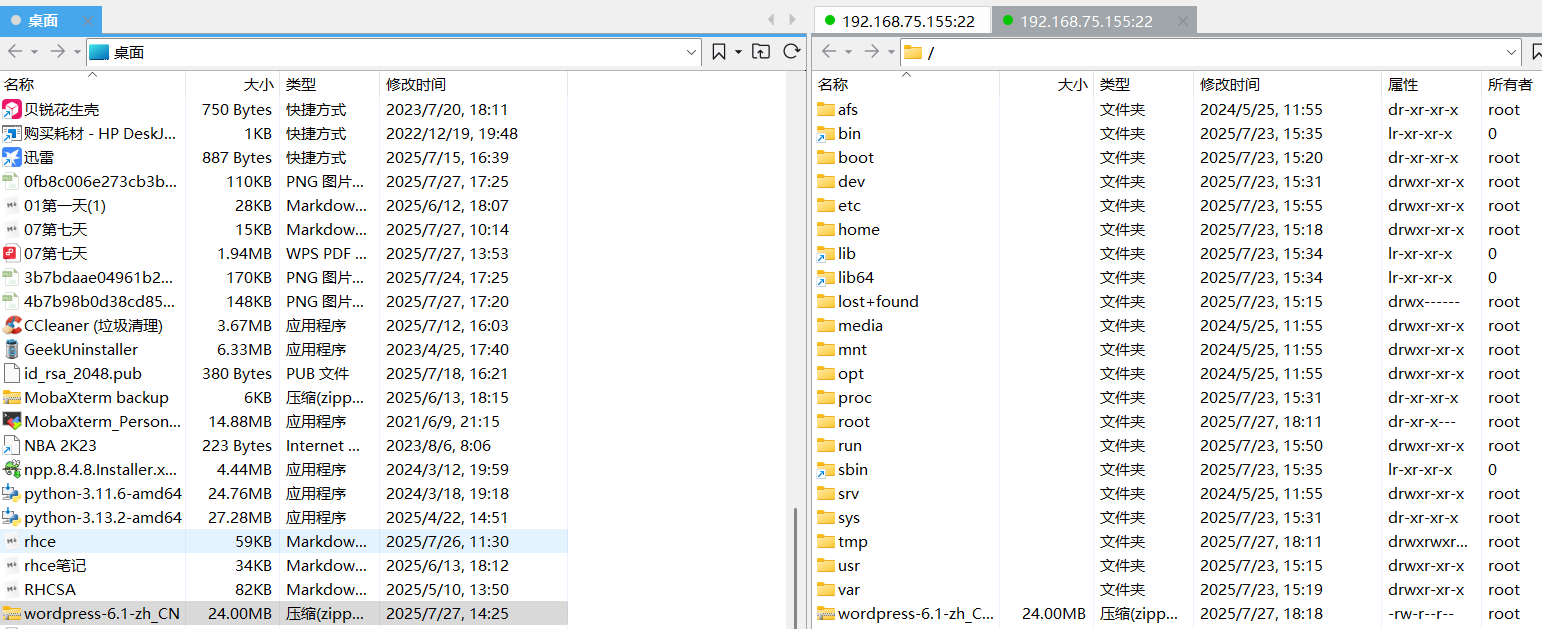Select the local wordpress-6.1-zh_CN file name

102,613
